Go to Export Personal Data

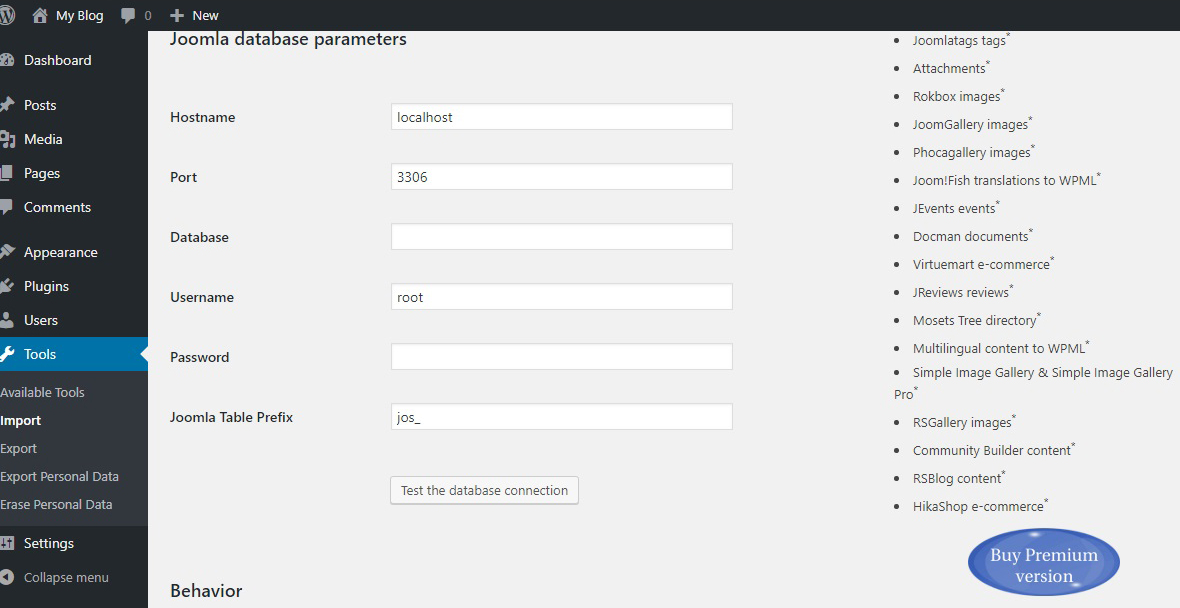pos(59,476)
